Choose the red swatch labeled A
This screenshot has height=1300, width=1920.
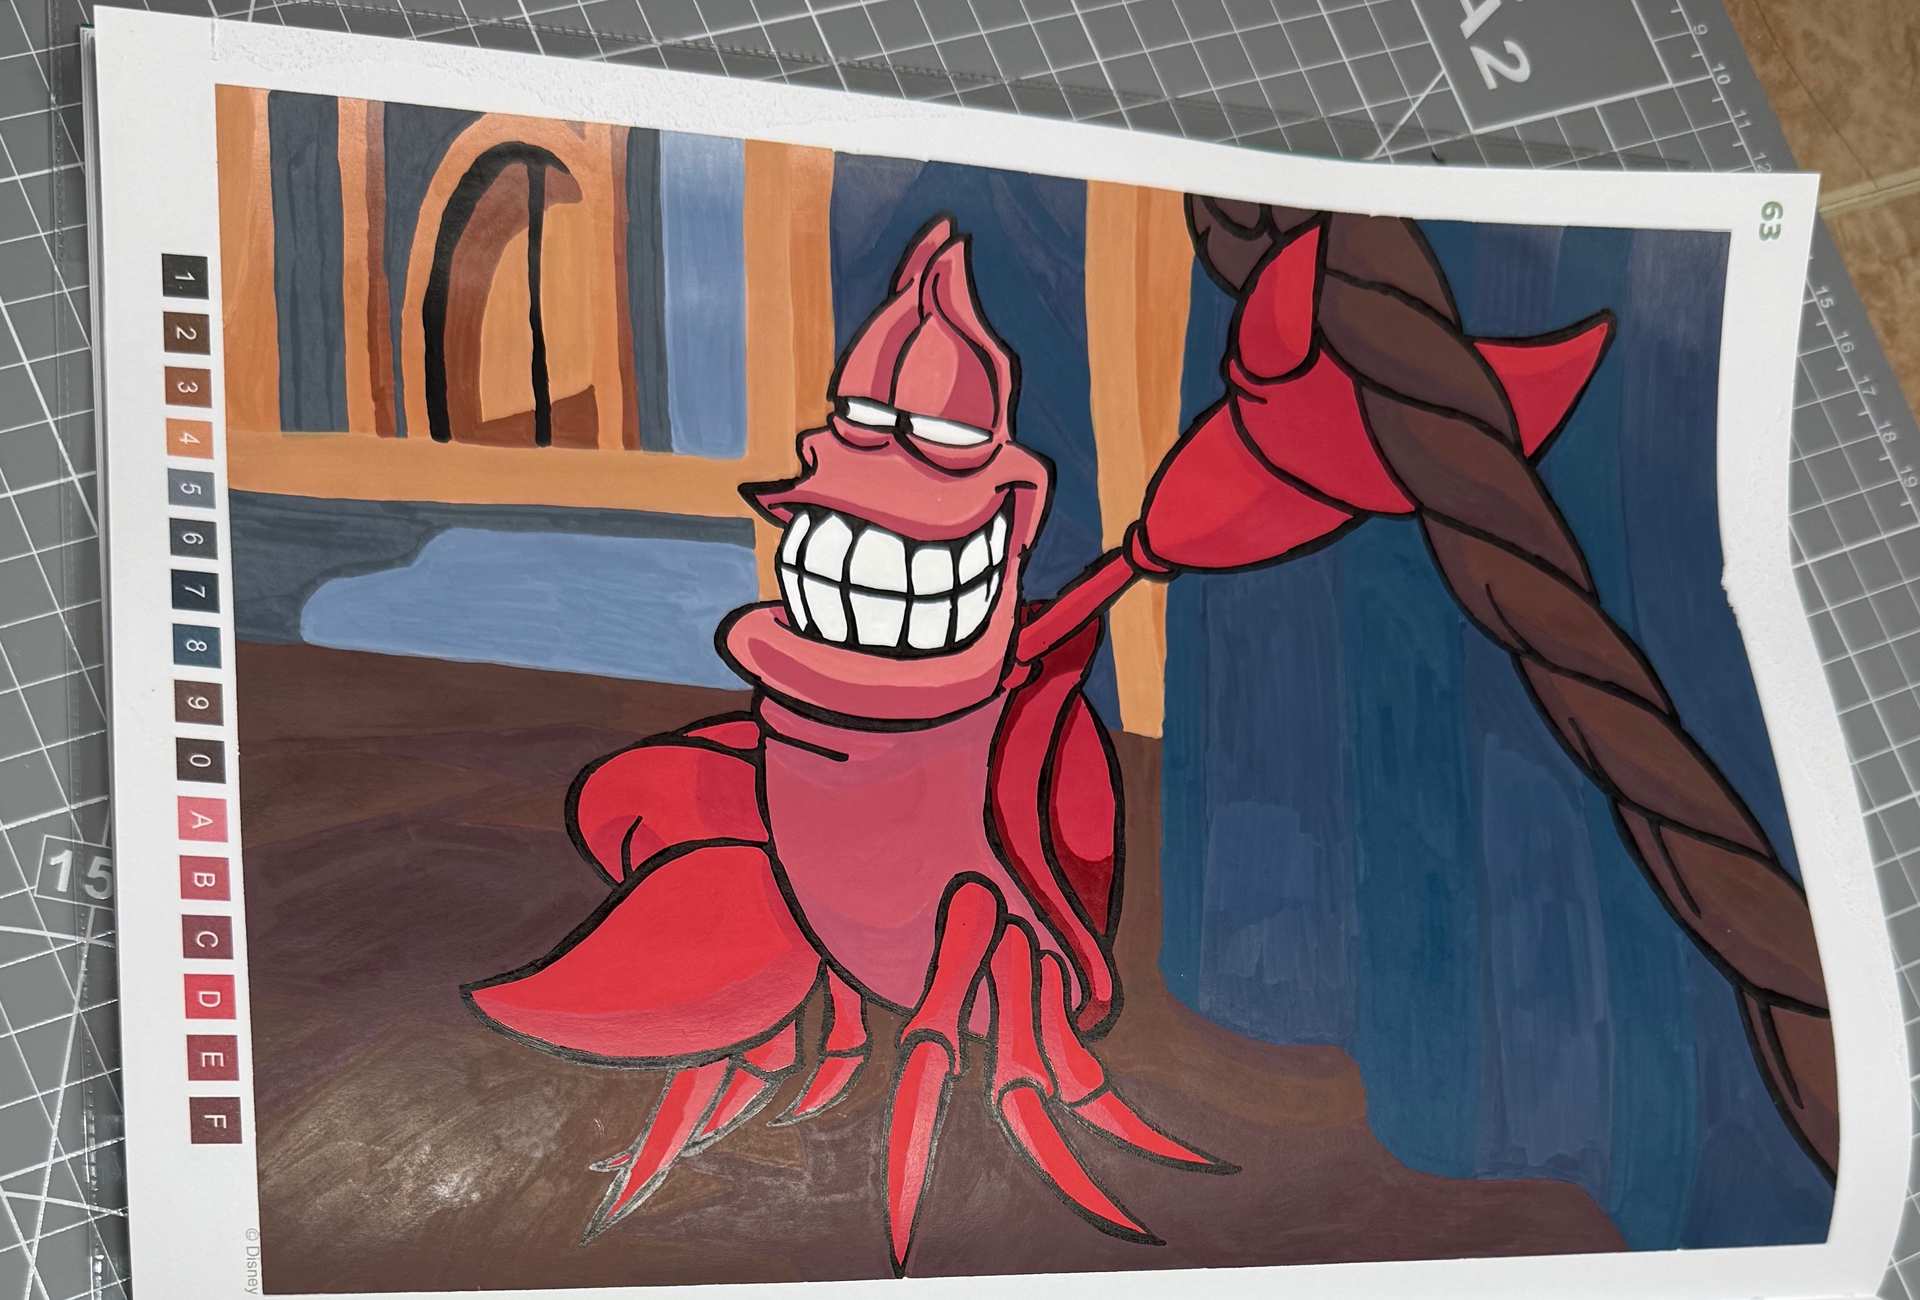[x=202, y=821]
